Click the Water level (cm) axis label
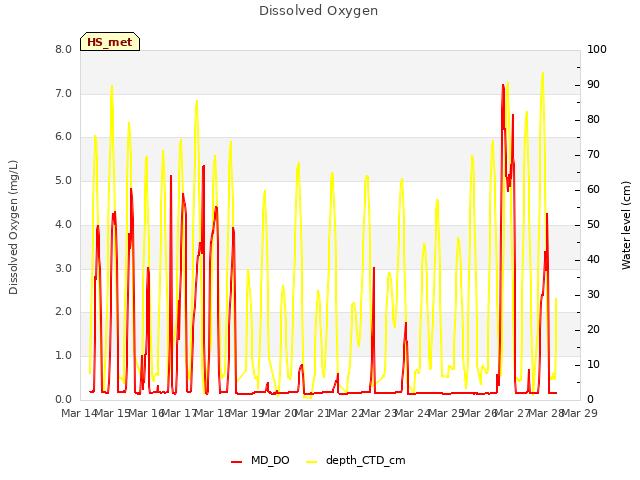Viewport: 640px width, 480px height. click(x=626, y=225)
